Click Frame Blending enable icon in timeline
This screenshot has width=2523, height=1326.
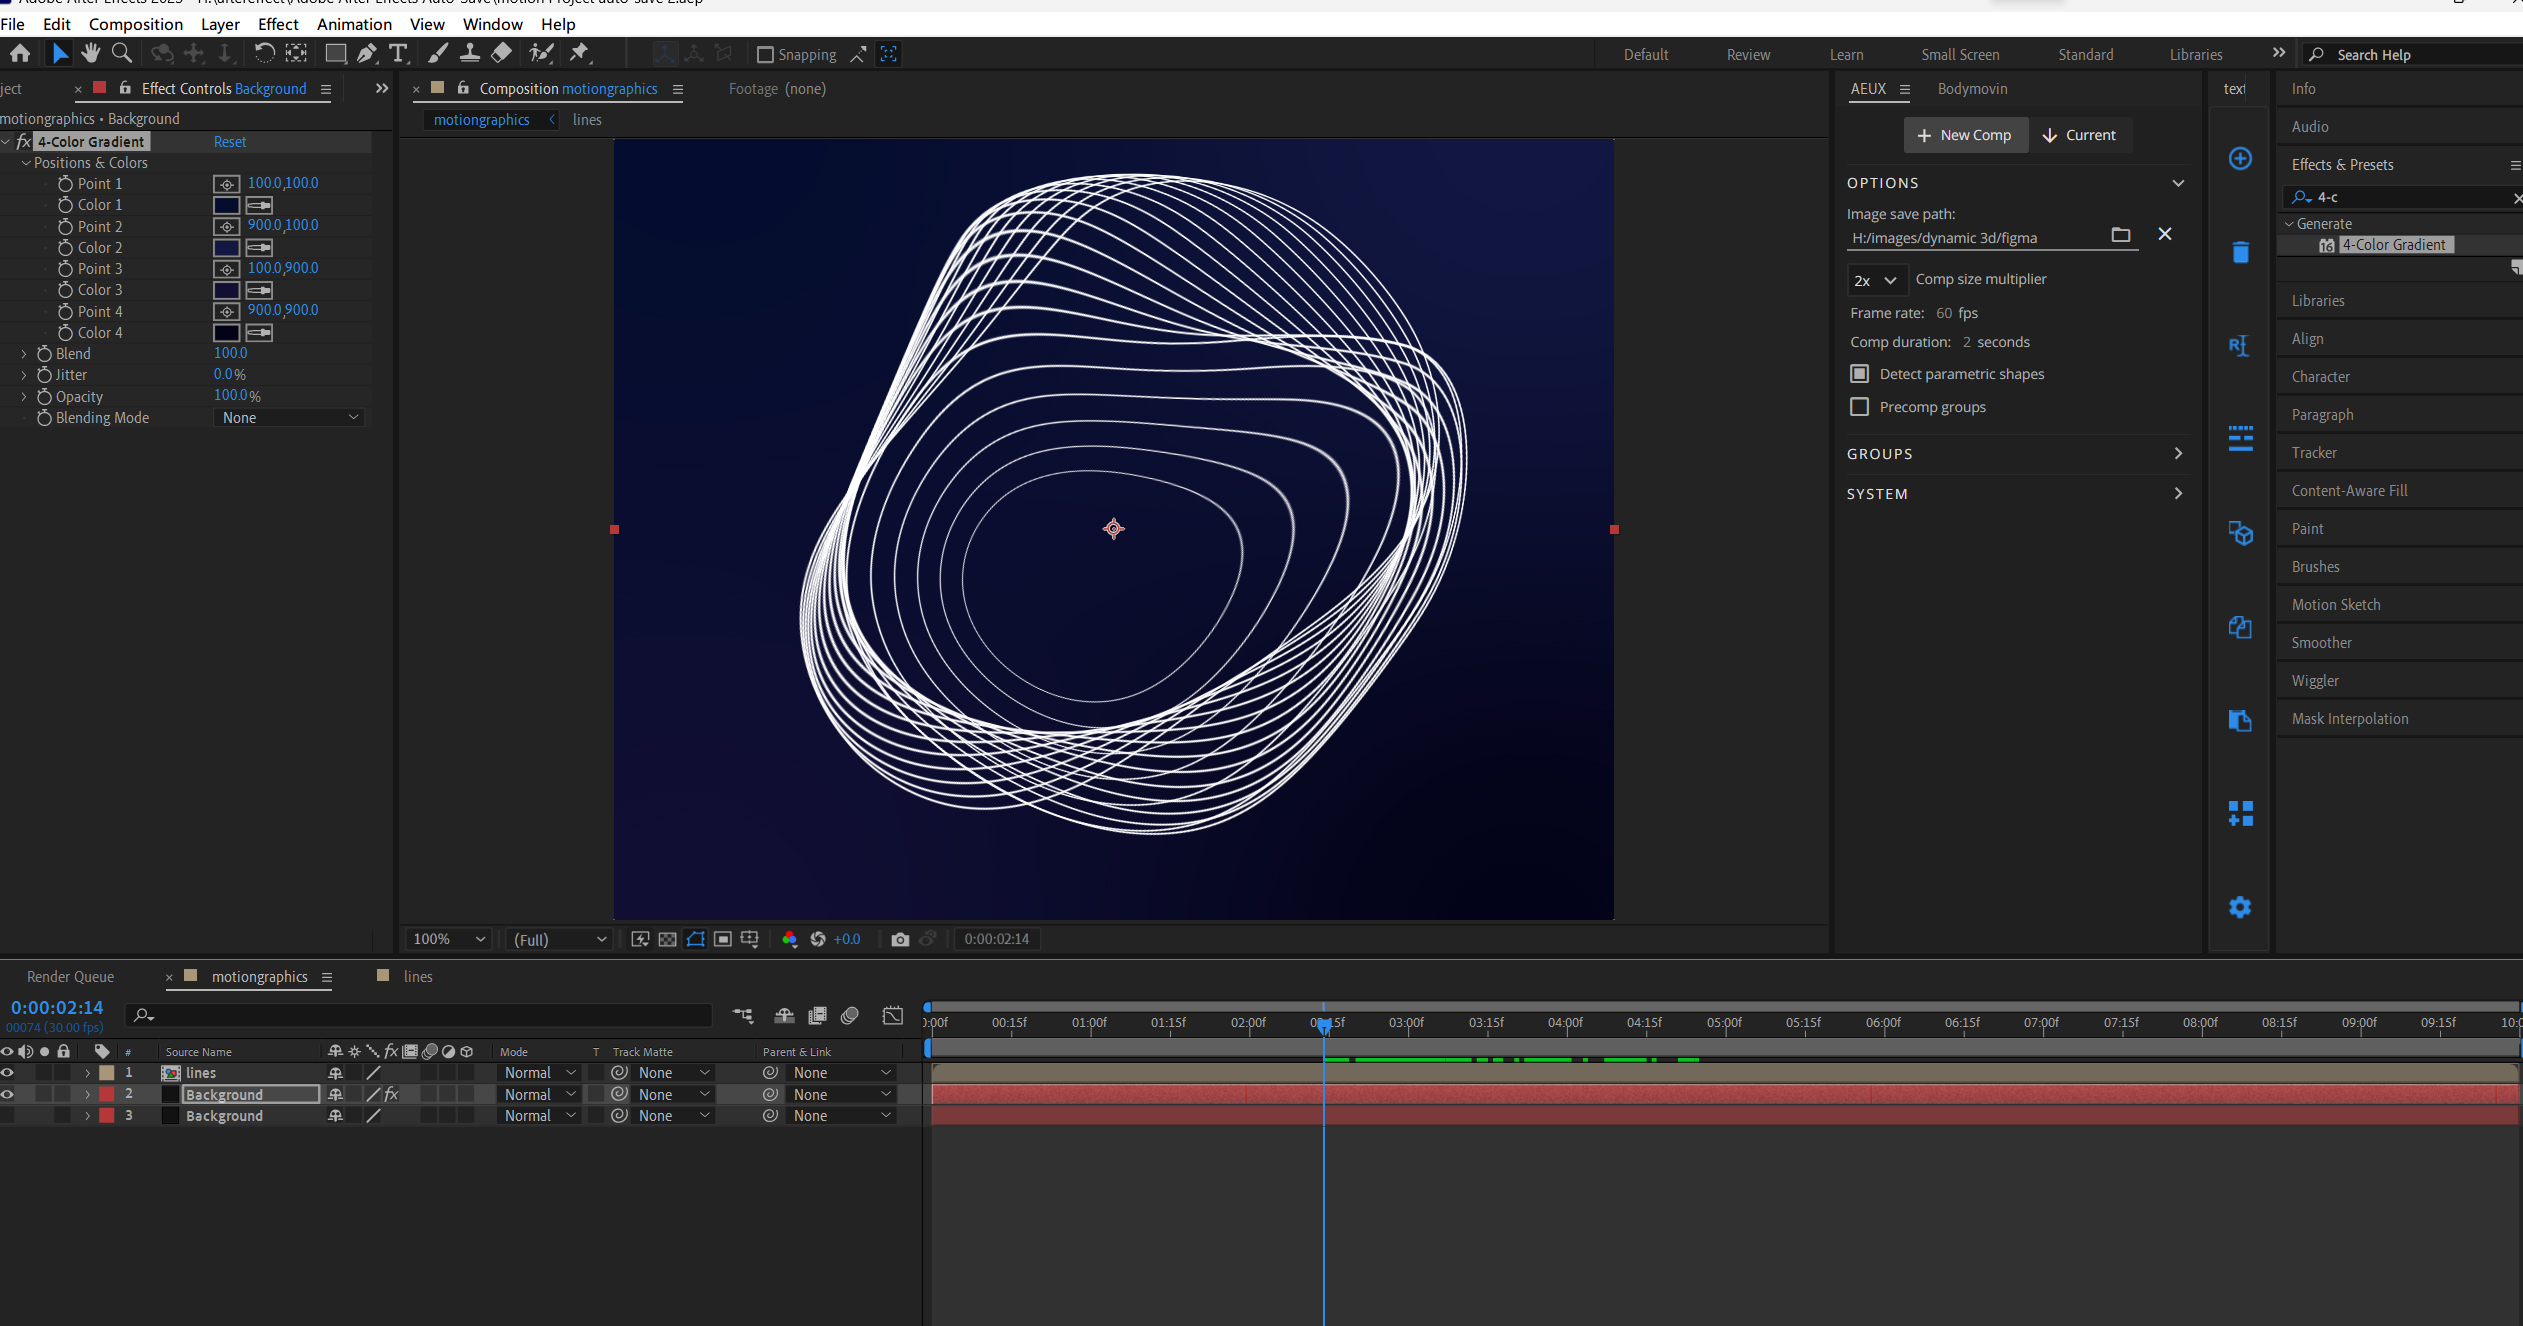(817, 1016)
